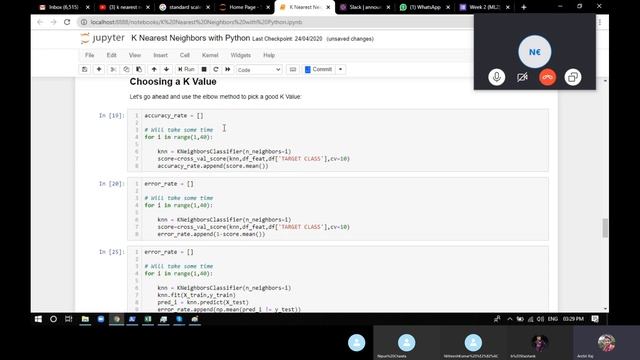The image size is (640, 360).
Task: Switch to the Home Page tab
Action: (x=244, y=7)
